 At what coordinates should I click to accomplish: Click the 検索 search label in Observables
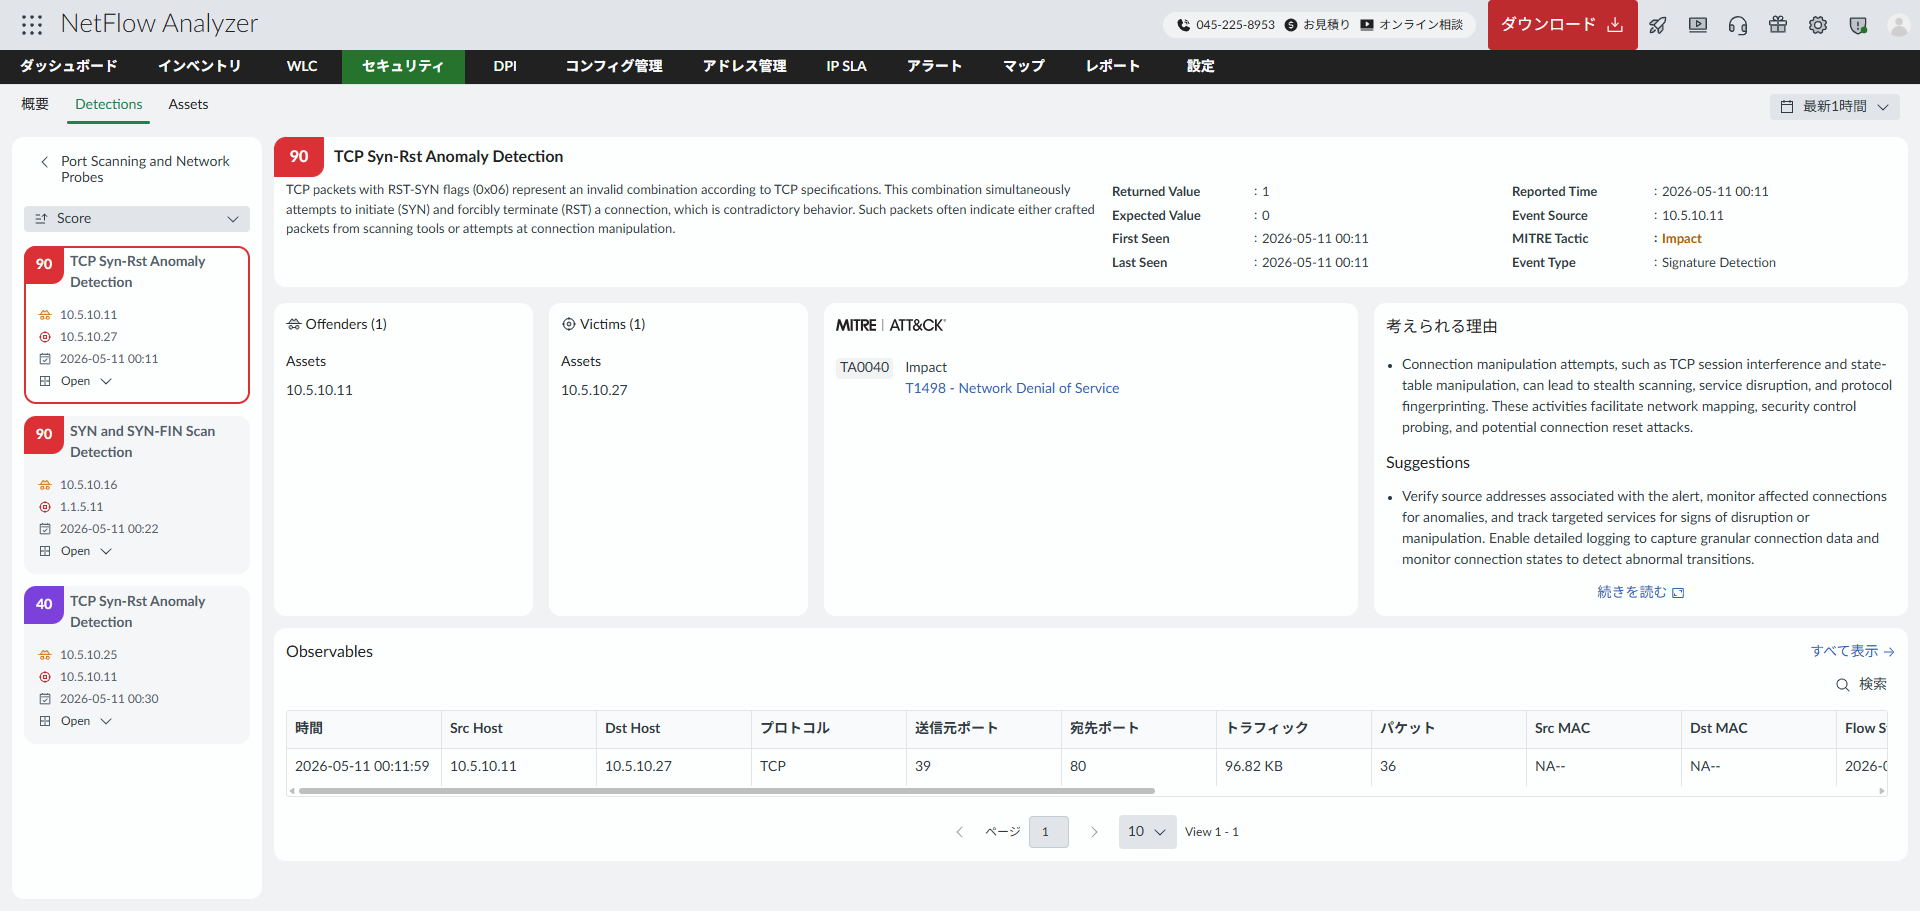(1873, 685)
